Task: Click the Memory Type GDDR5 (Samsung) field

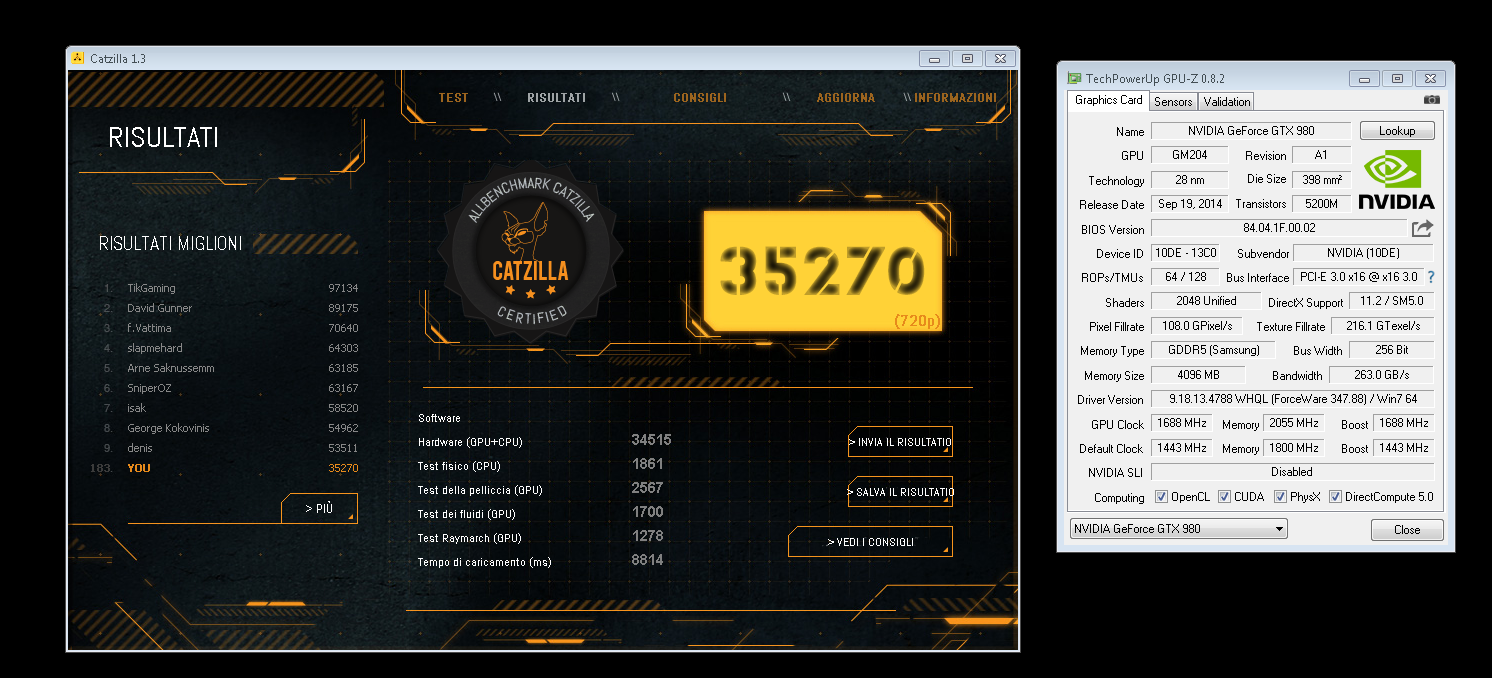Action: pos(1213,350)
